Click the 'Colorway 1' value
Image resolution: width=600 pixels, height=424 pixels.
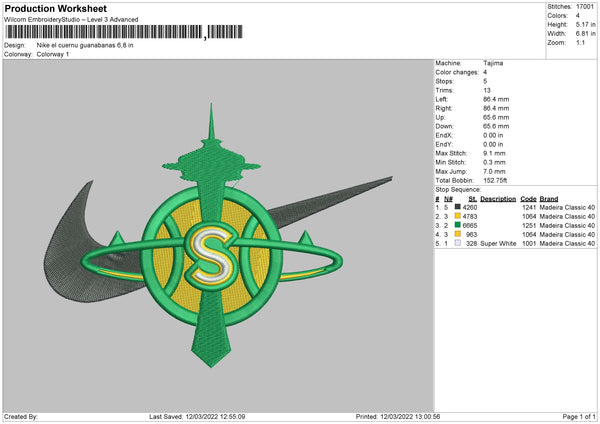pos(53,54)
